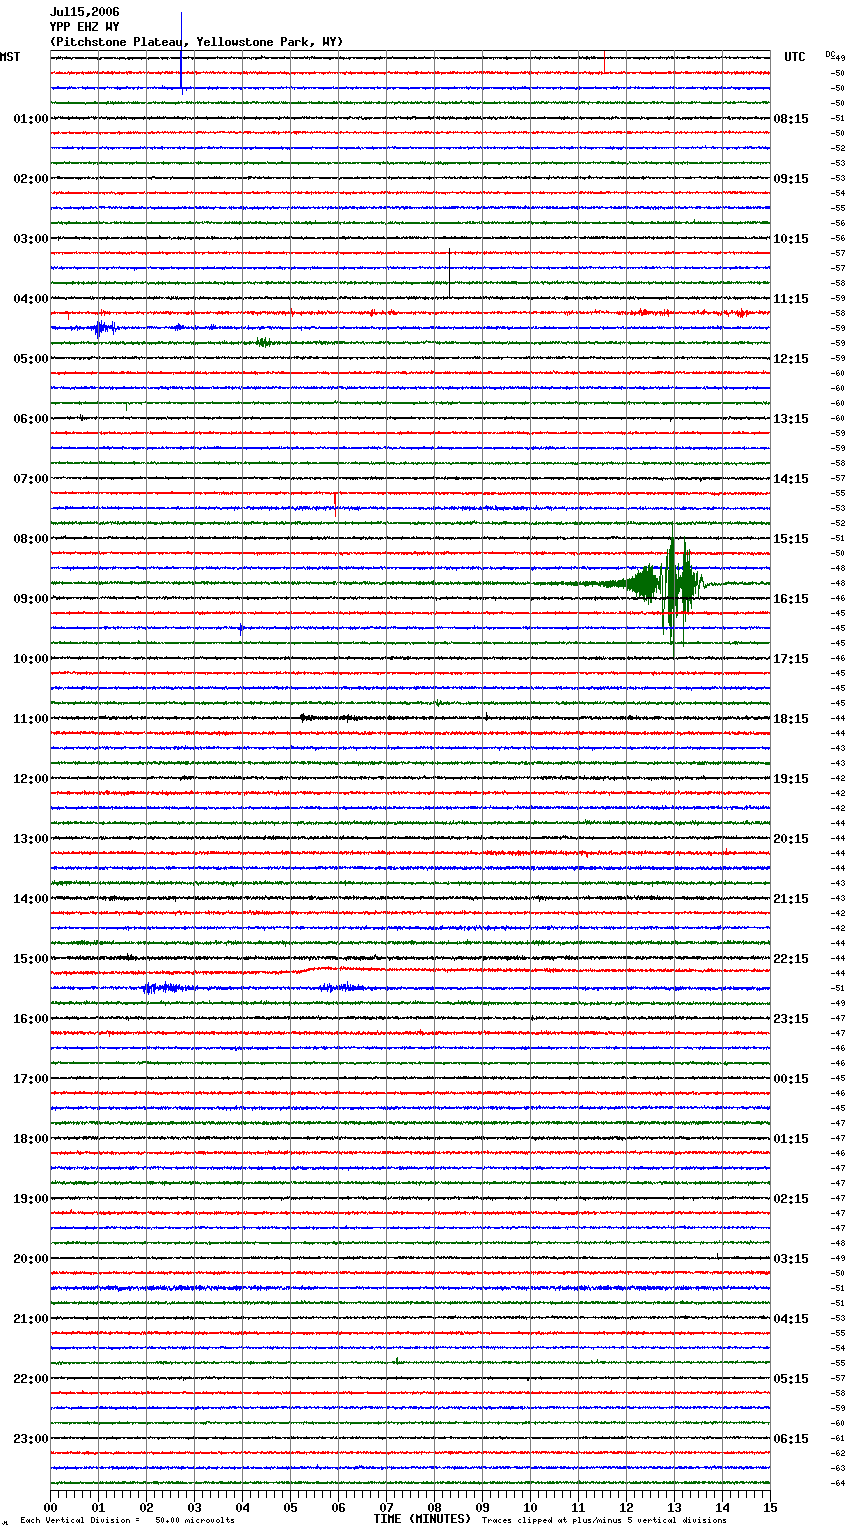Click the "15" minute label on bottom axis

[x=770, y=1507]
